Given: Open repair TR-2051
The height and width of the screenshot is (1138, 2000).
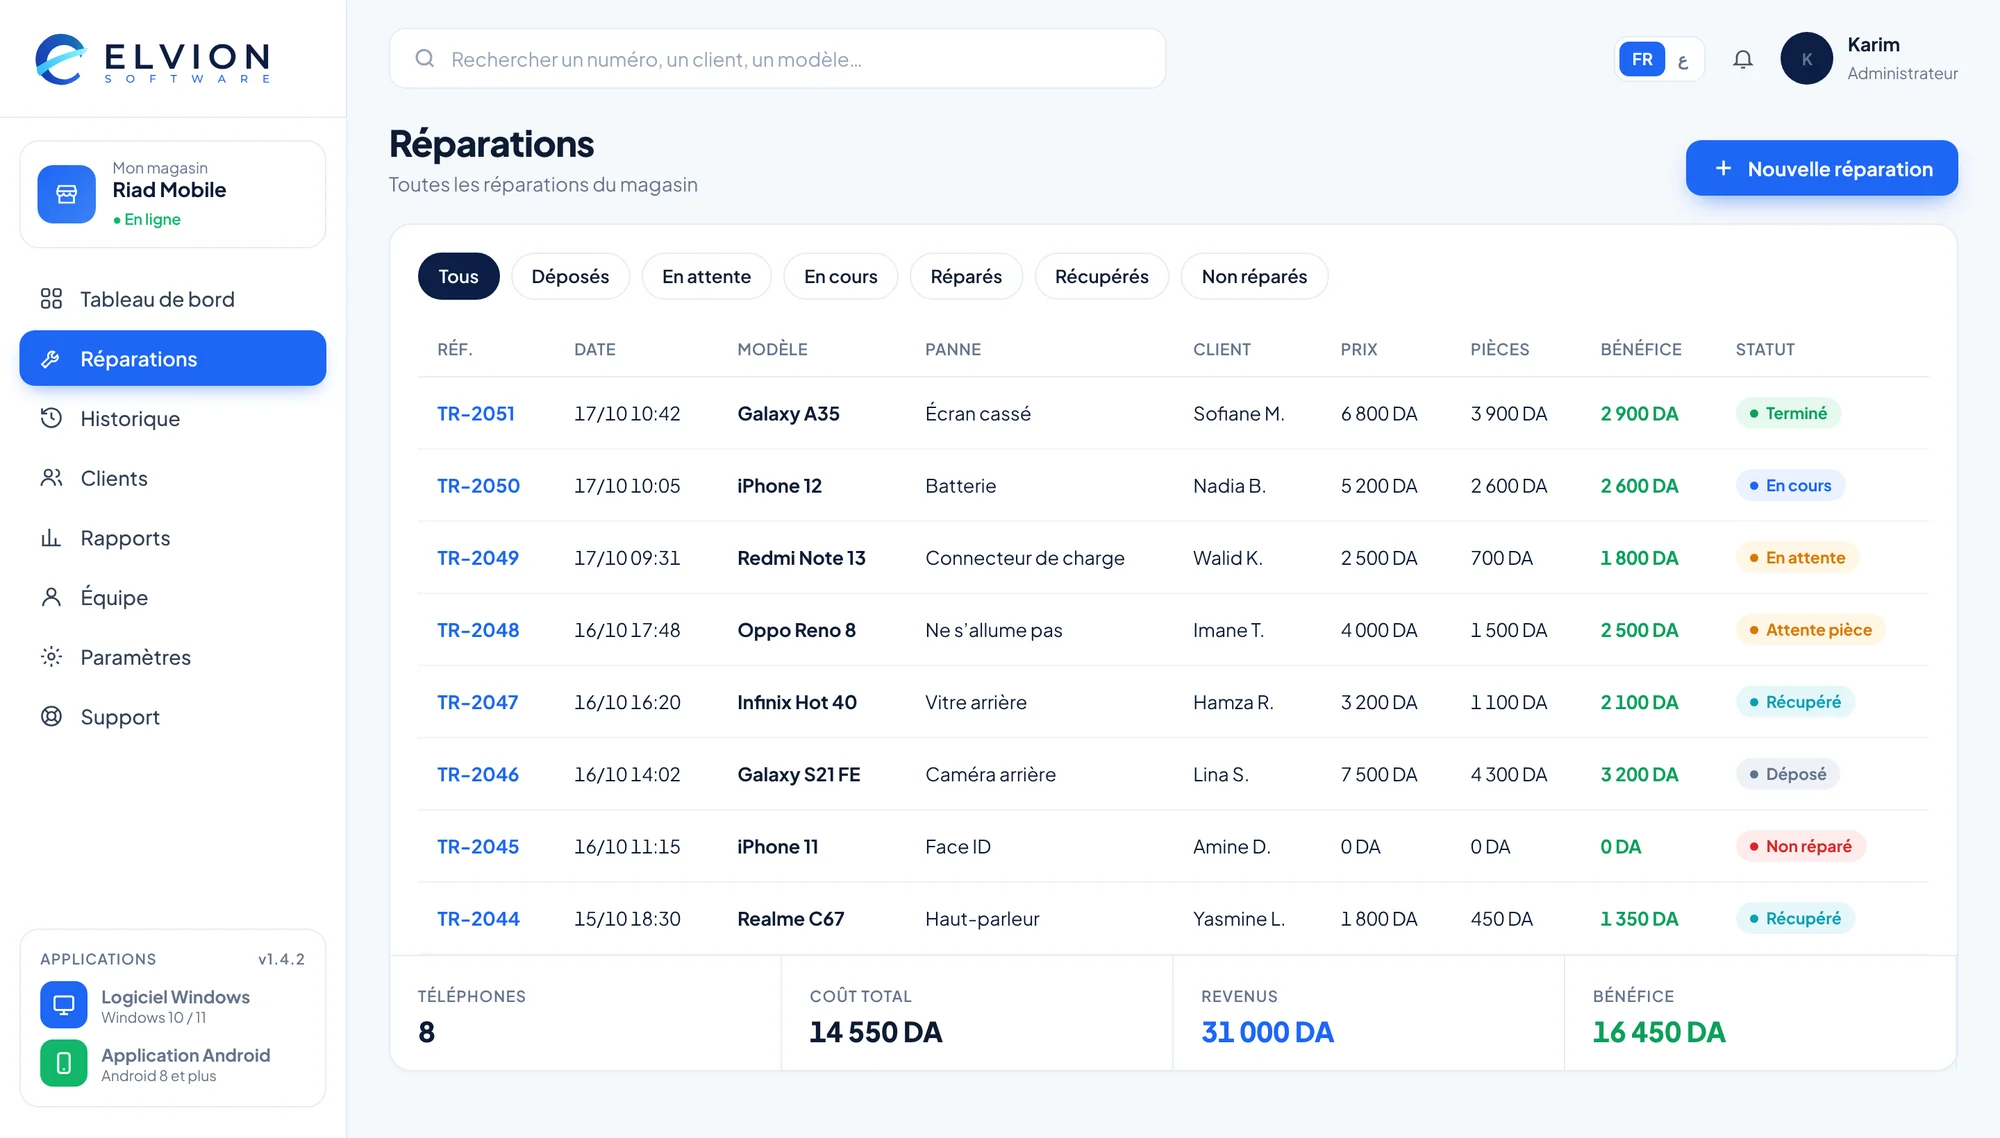Looking at the screenshot, I should pyautogui.click(x=476, y=413).
